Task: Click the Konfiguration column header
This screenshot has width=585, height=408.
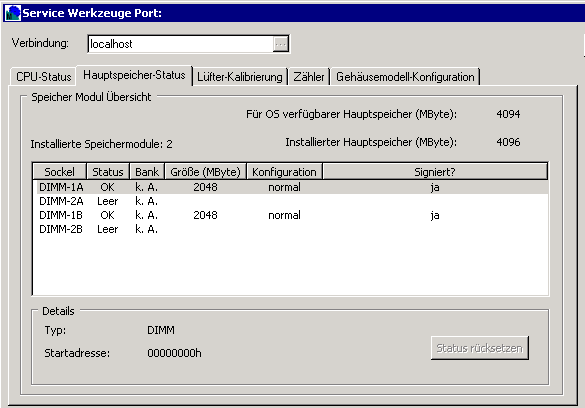Action: [284, 172]
